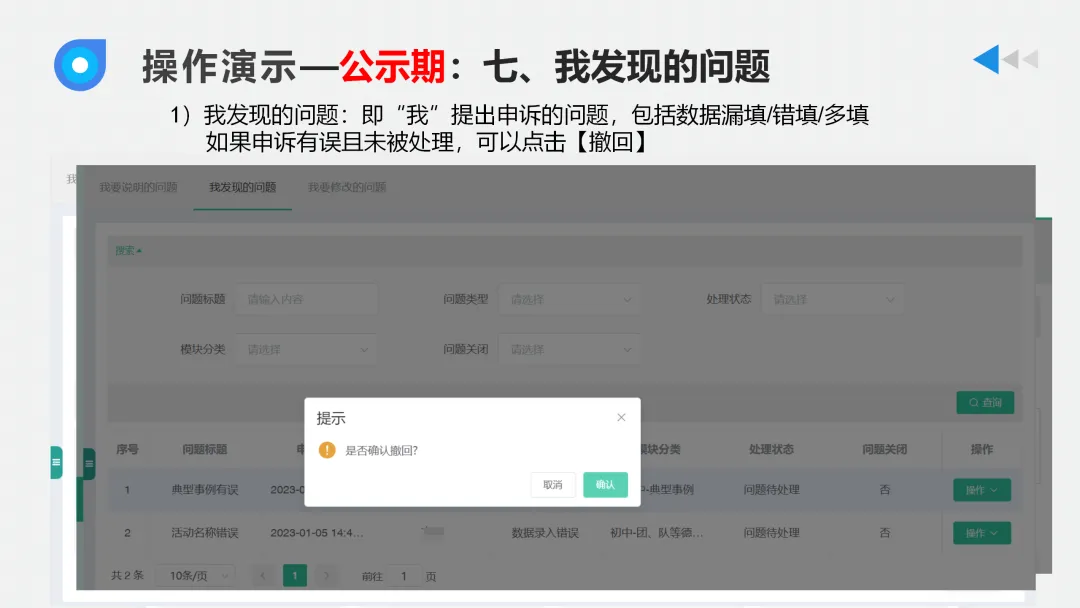Click the upper green hamburger icon on left edge

pyautogui.click(x=57, y=462)
